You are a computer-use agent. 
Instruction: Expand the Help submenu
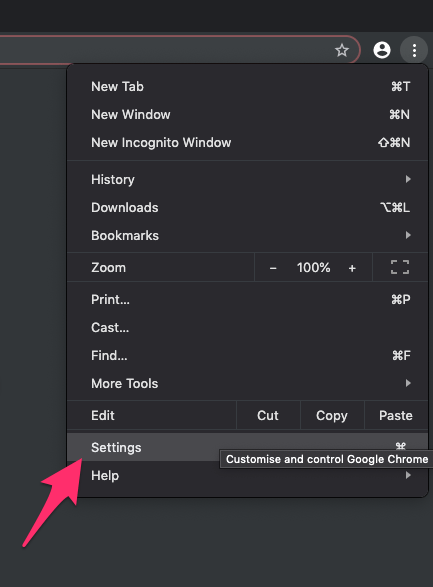tap(247, 475)
